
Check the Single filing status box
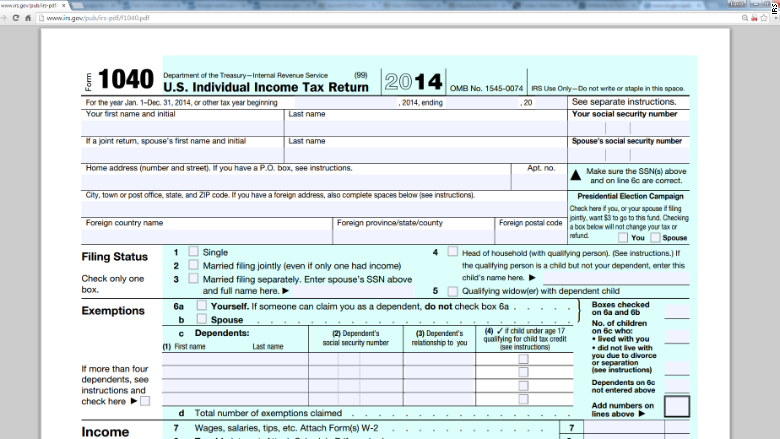[x=194, y=252]
